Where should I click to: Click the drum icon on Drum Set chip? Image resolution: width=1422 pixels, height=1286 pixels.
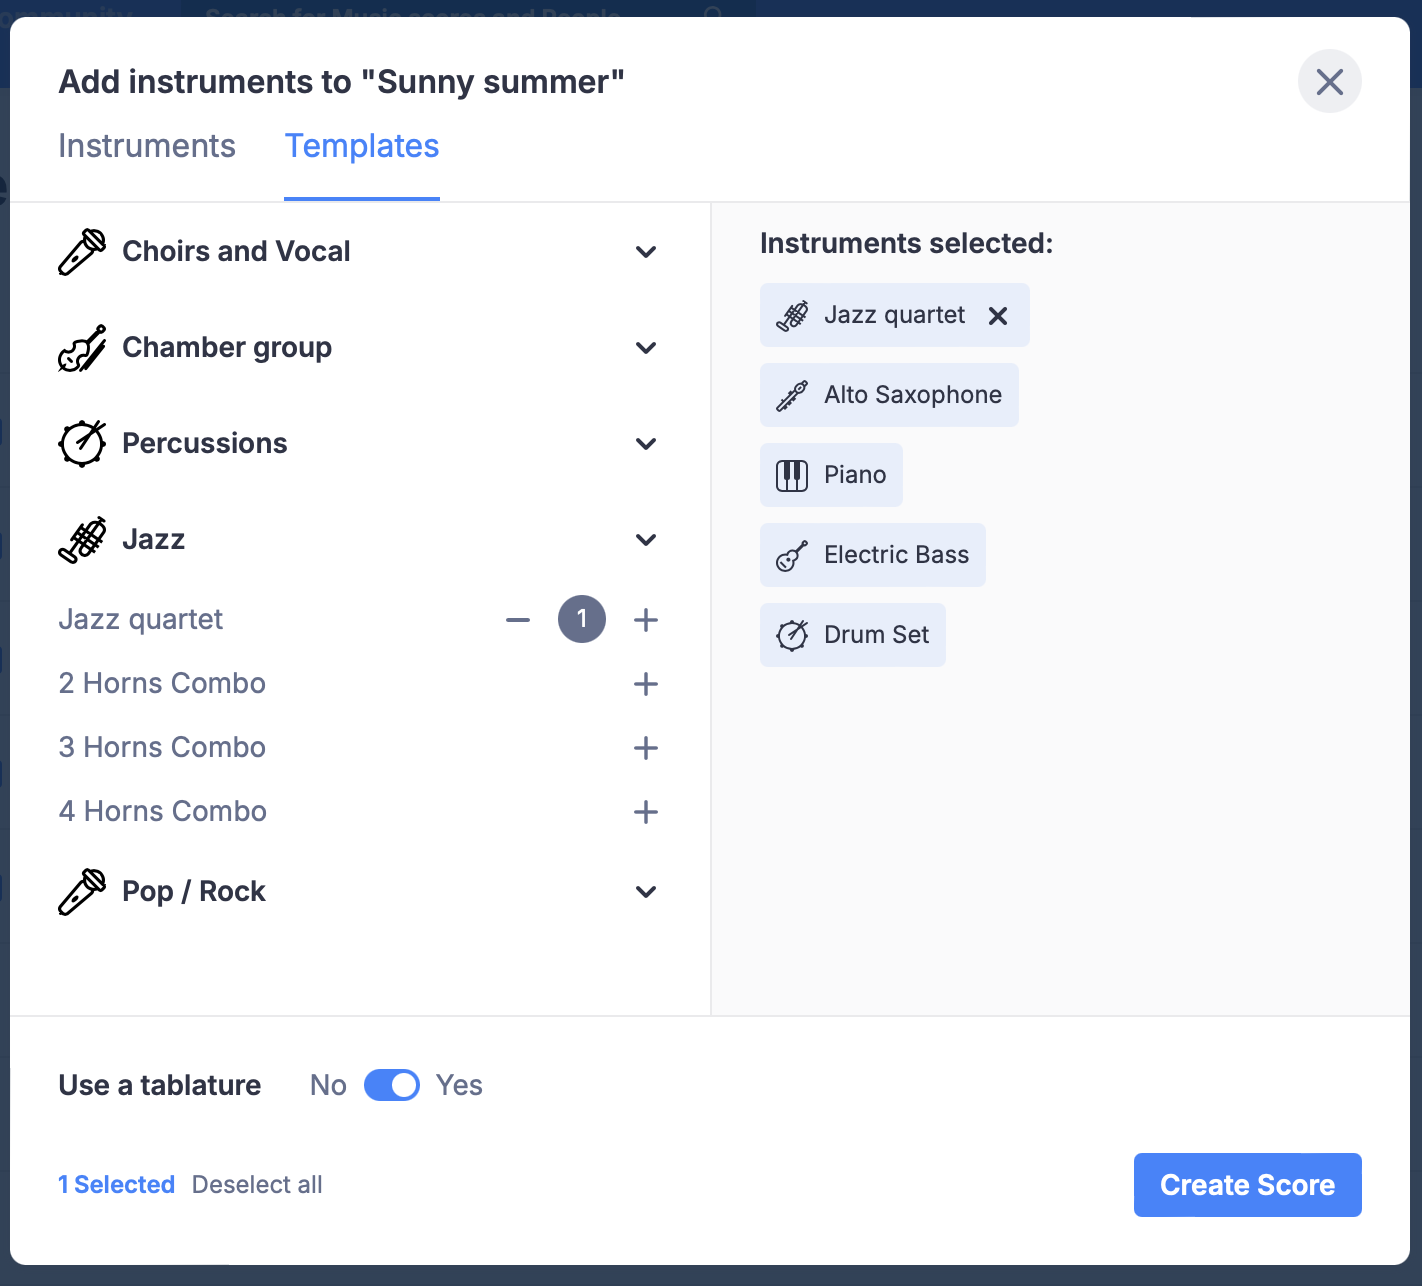(792, 634)
